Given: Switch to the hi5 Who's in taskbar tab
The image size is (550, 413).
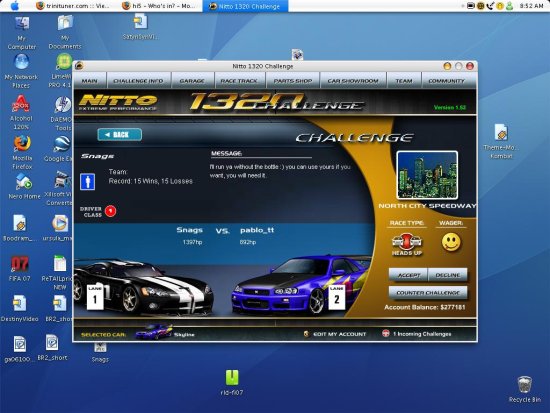Looking at the screenshot, I should click(x=159, y=6).
